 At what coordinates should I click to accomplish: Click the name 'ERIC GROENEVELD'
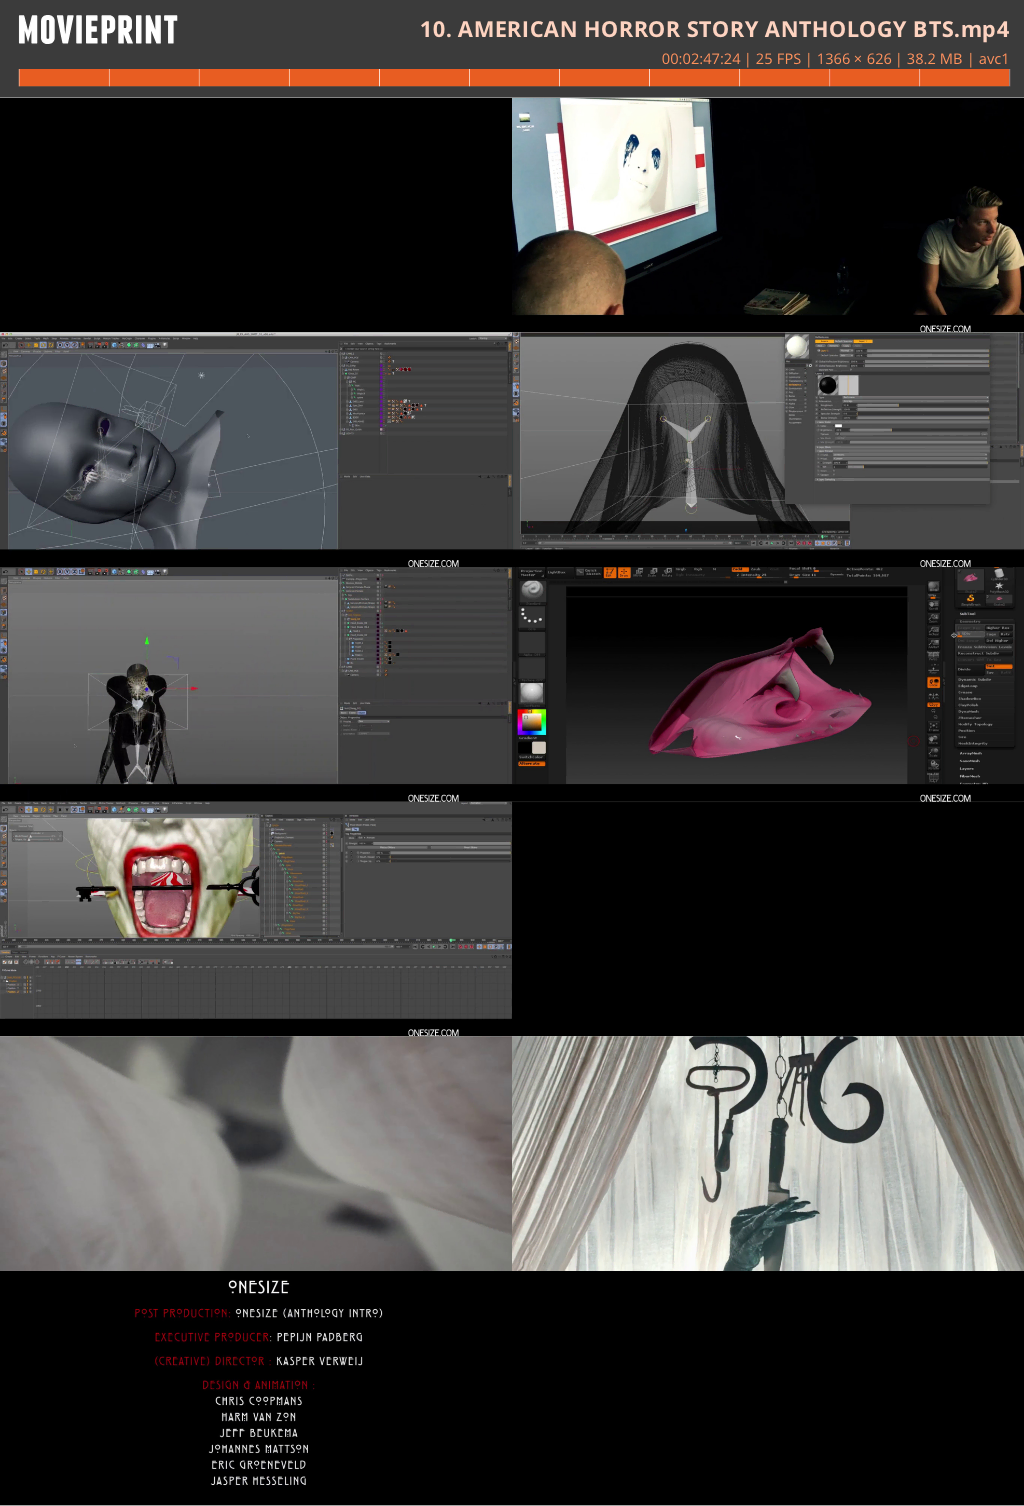(x=259, y=1465)
